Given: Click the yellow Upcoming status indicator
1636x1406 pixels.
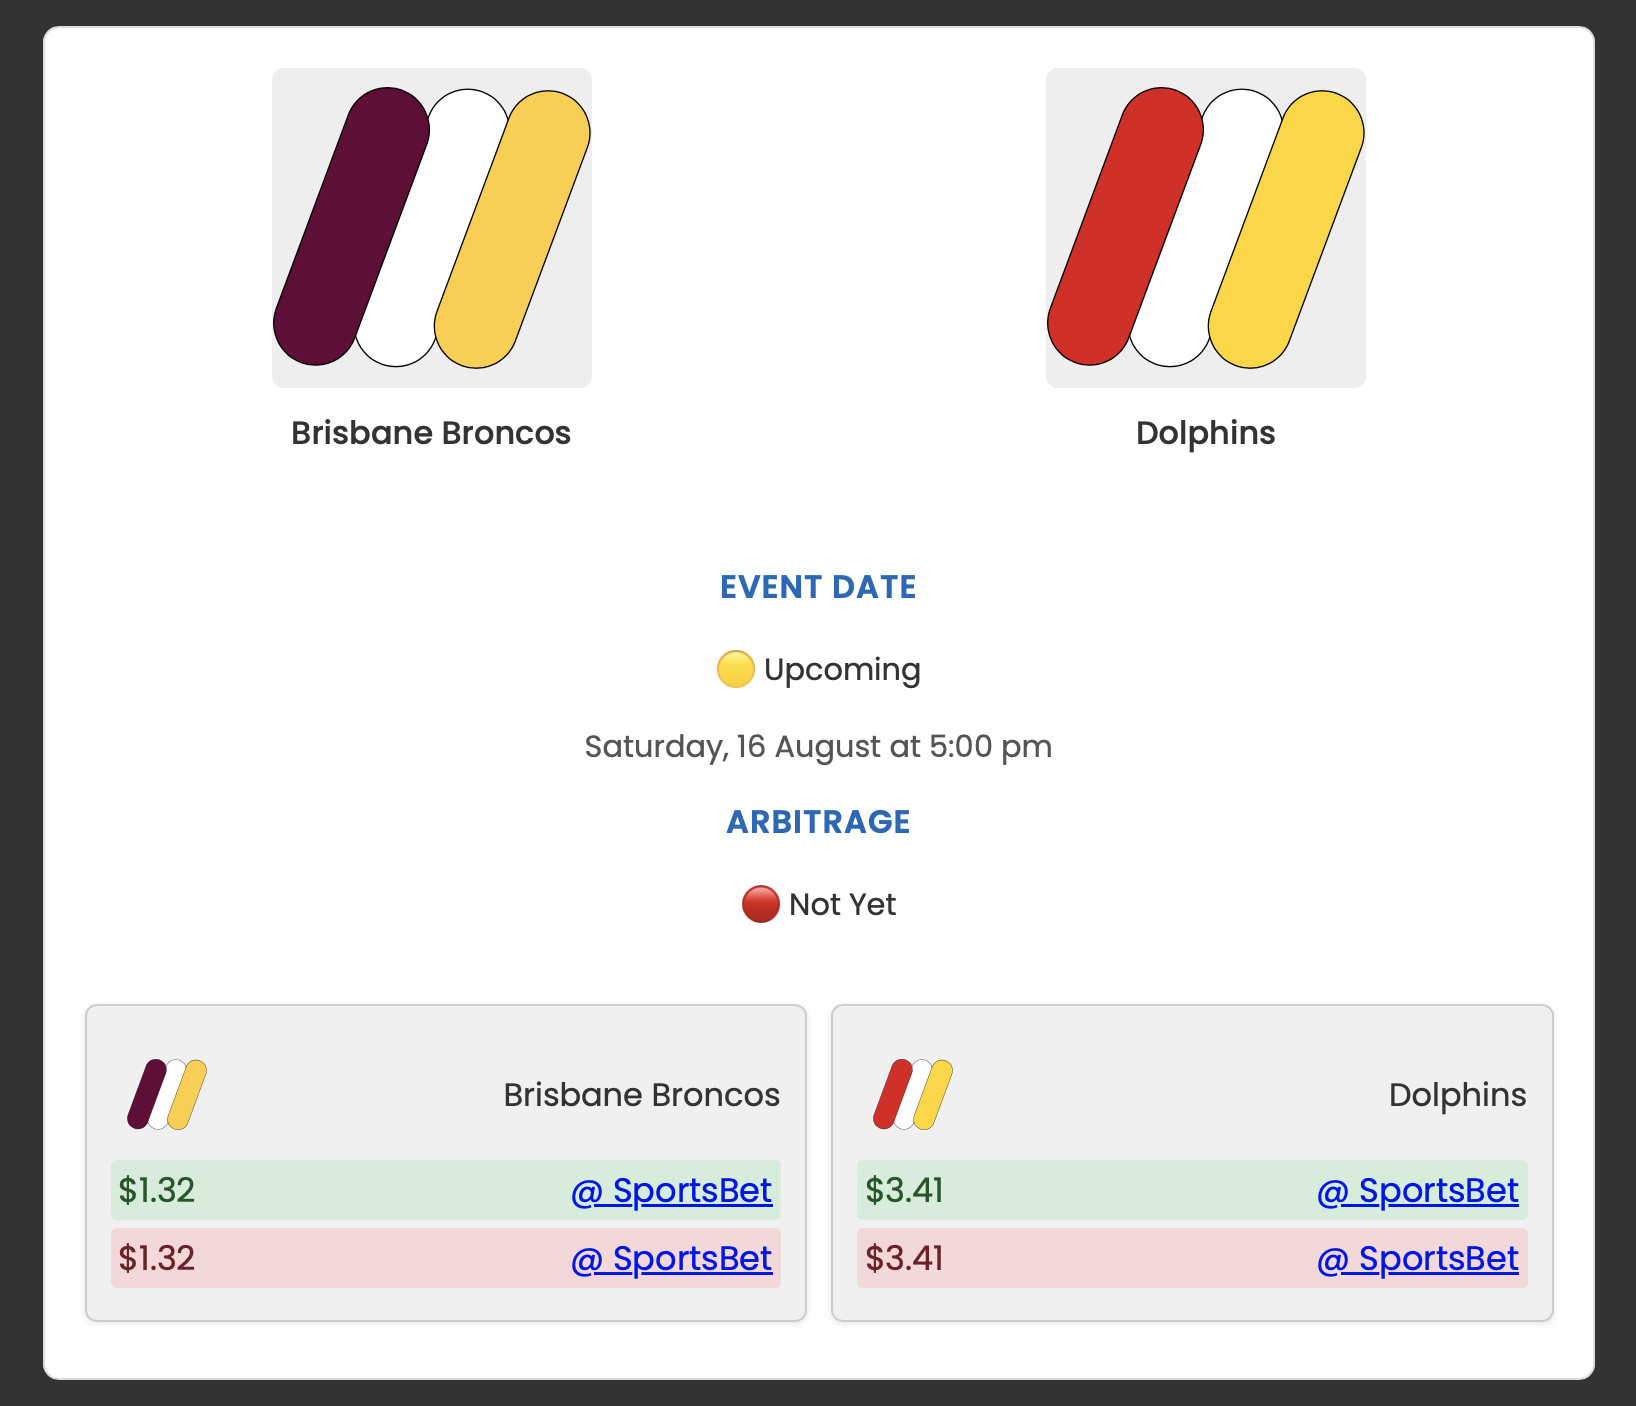Looking at the screenshot, I should tap(736, 668).
